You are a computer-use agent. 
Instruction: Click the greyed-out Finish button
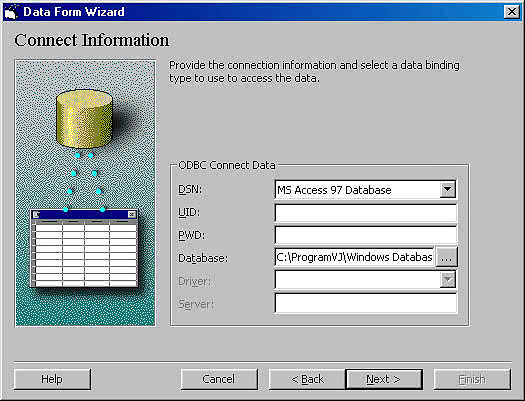(472, 379)
